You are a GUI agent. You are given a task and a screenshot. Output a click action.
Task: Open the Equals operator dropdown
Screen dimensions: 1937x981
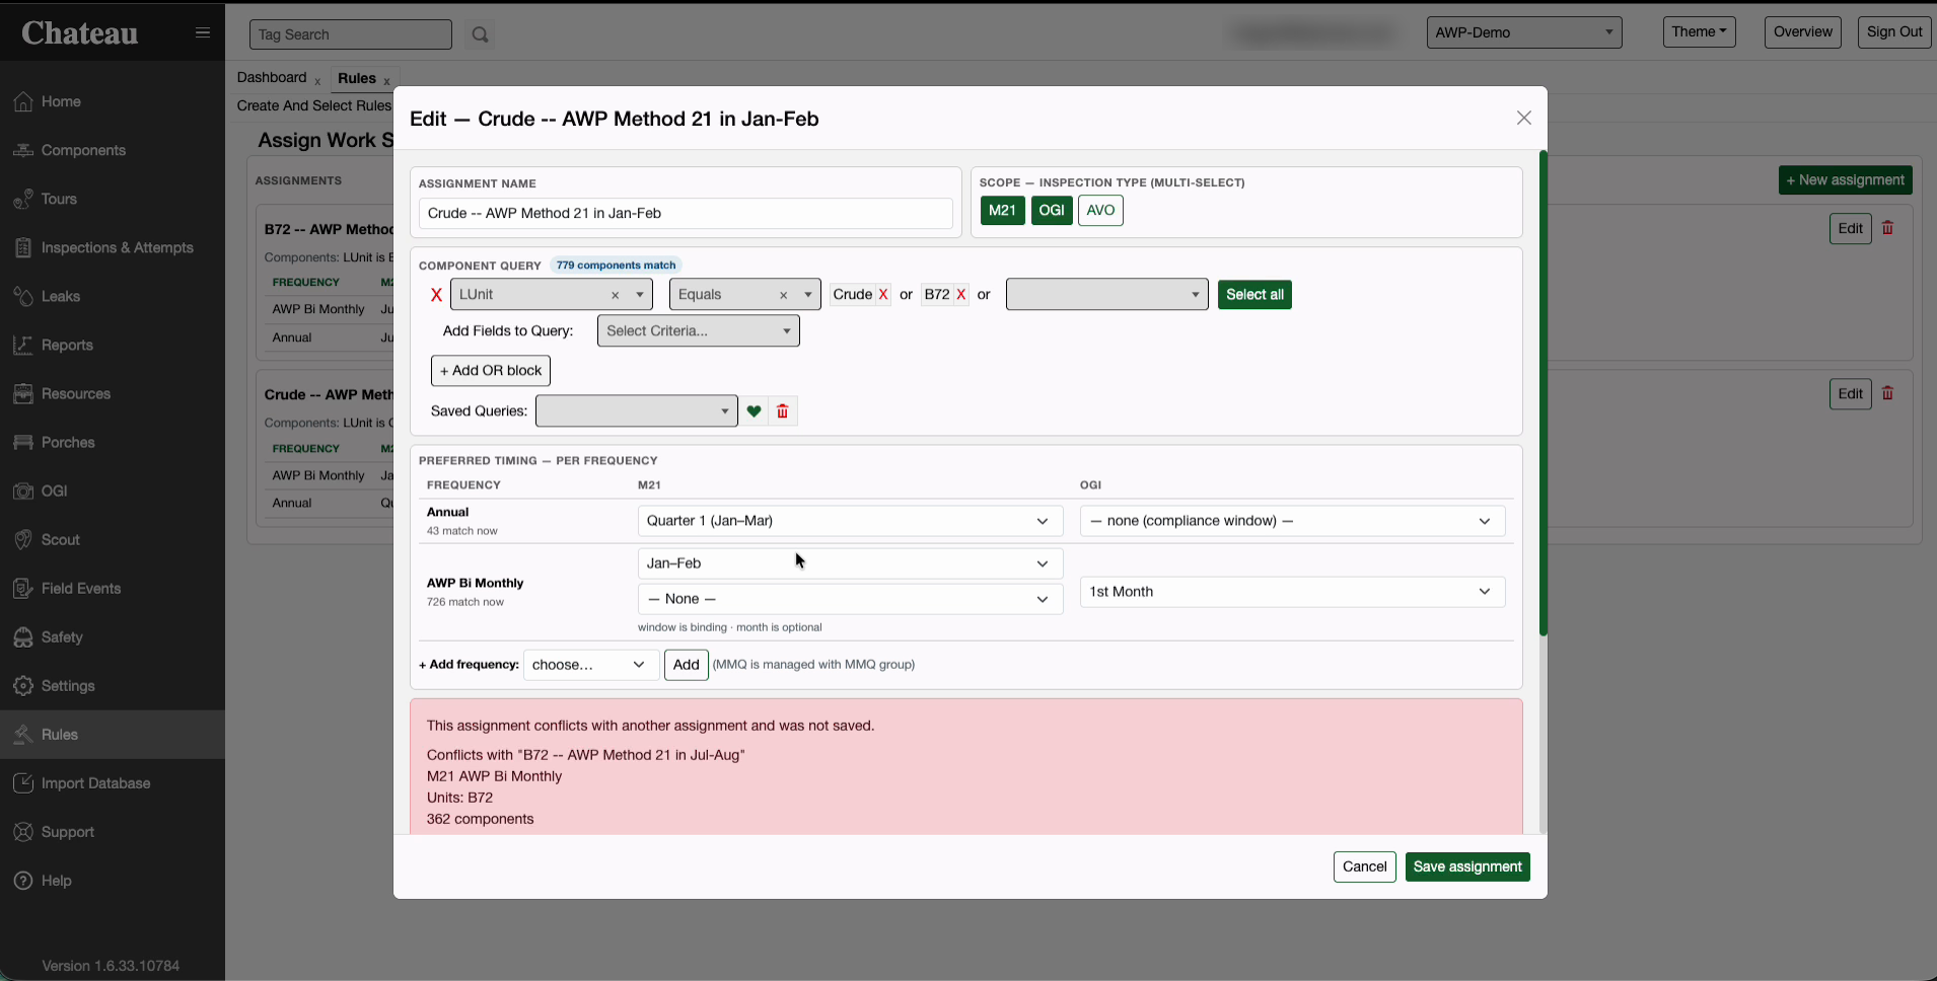point(745,294)
